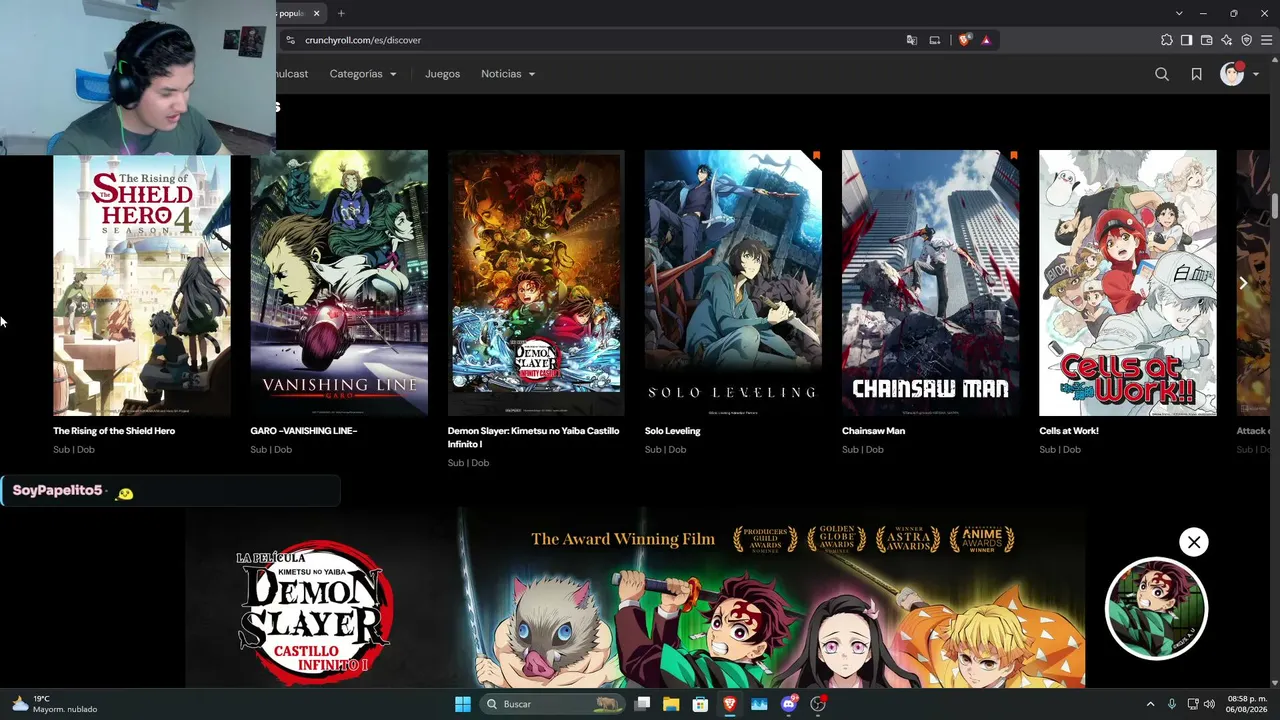Click the 'Sub | Dob' text under Solo Leveling
Image resolution: width=1280 pixels, height=720 pixels.
[x=666, y=450]
